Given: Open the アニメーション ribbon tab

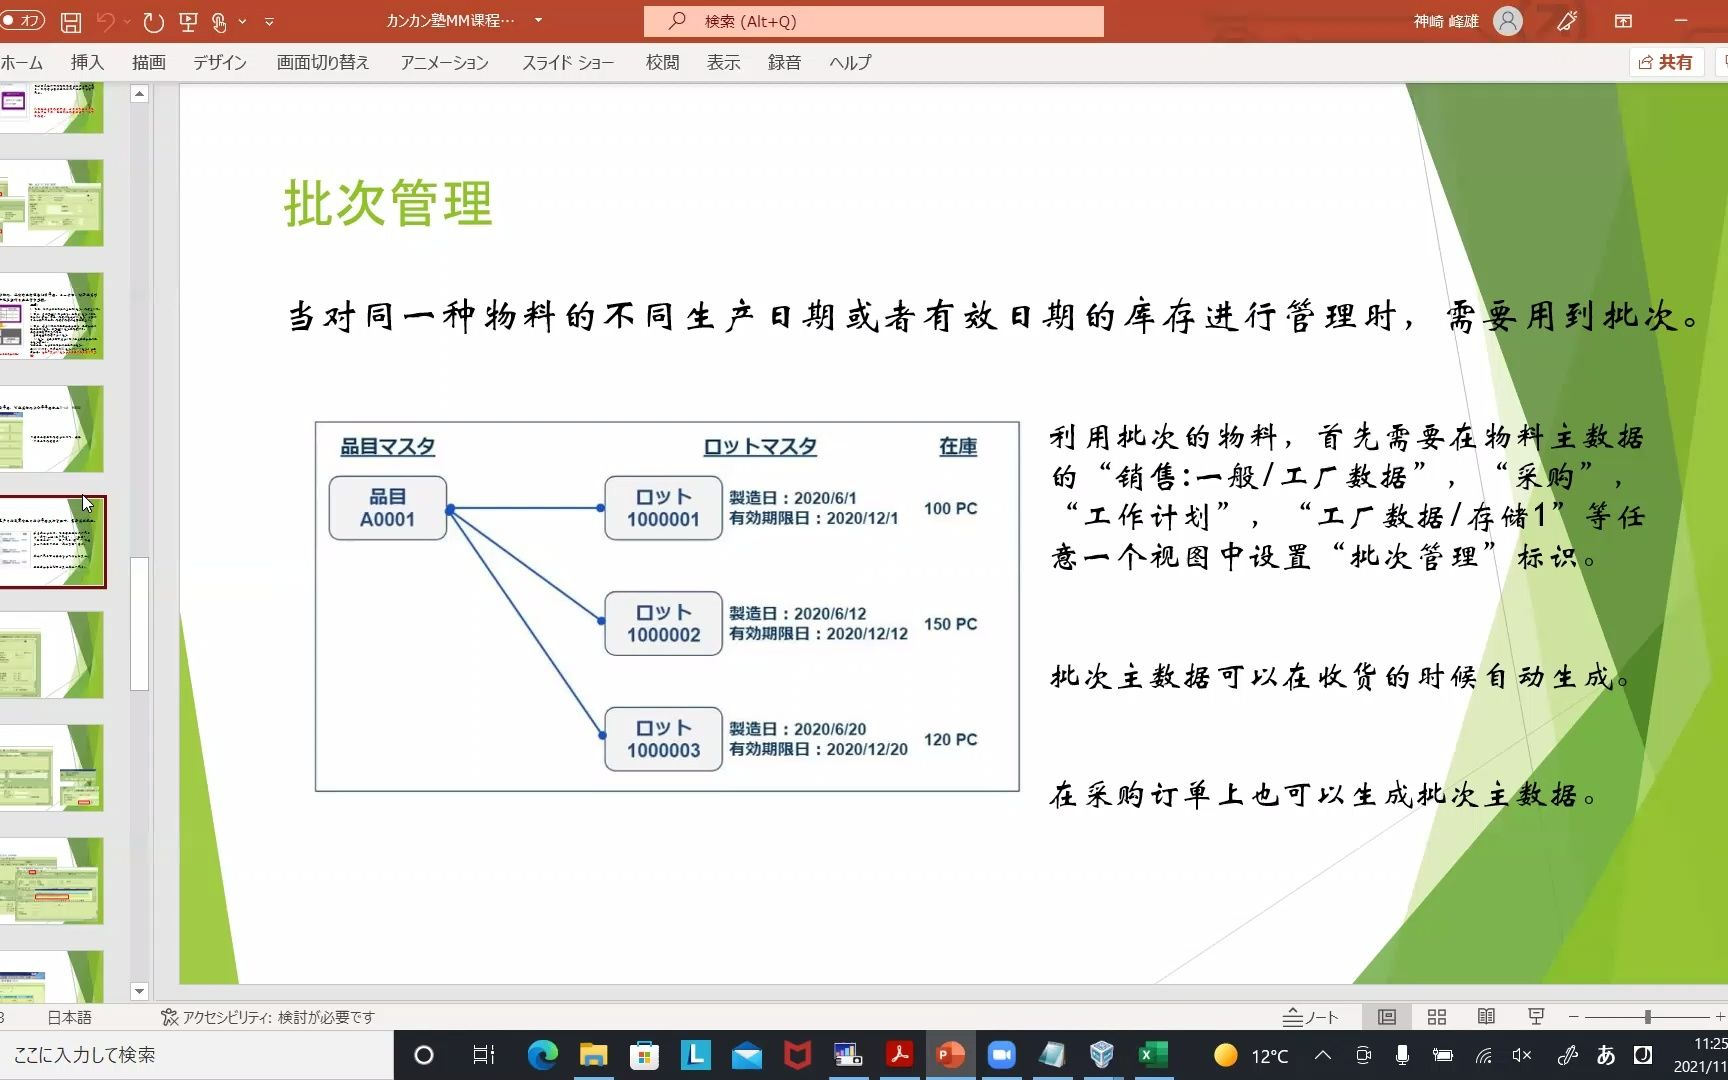Looking at the screenshot, I should (x=445, y=62).
